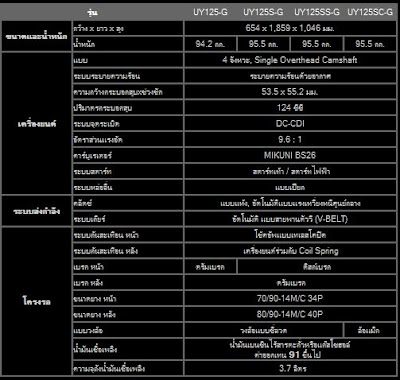Select the 80/90-14M/C 40P rear tire cell

[x=290, y=315]
